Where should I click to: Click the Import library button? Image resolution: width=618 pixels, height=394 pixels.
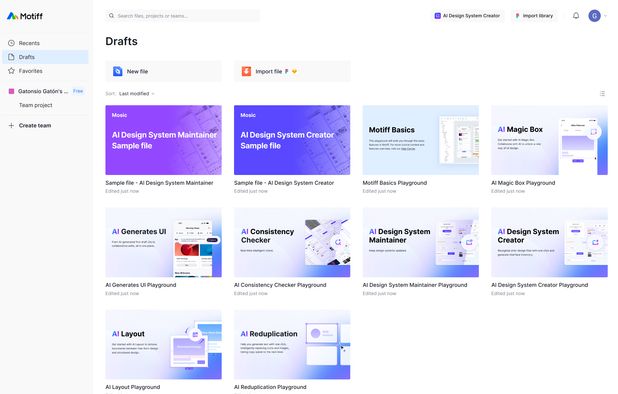(534, 16)
